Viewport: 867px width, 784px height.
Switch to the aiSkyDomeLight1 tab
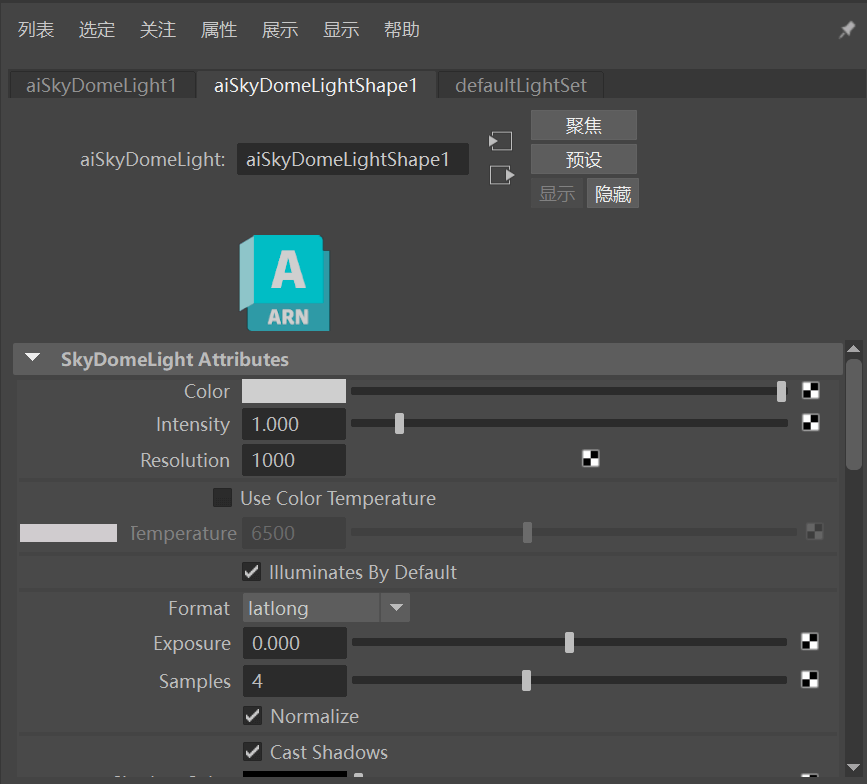pos(101,85)
